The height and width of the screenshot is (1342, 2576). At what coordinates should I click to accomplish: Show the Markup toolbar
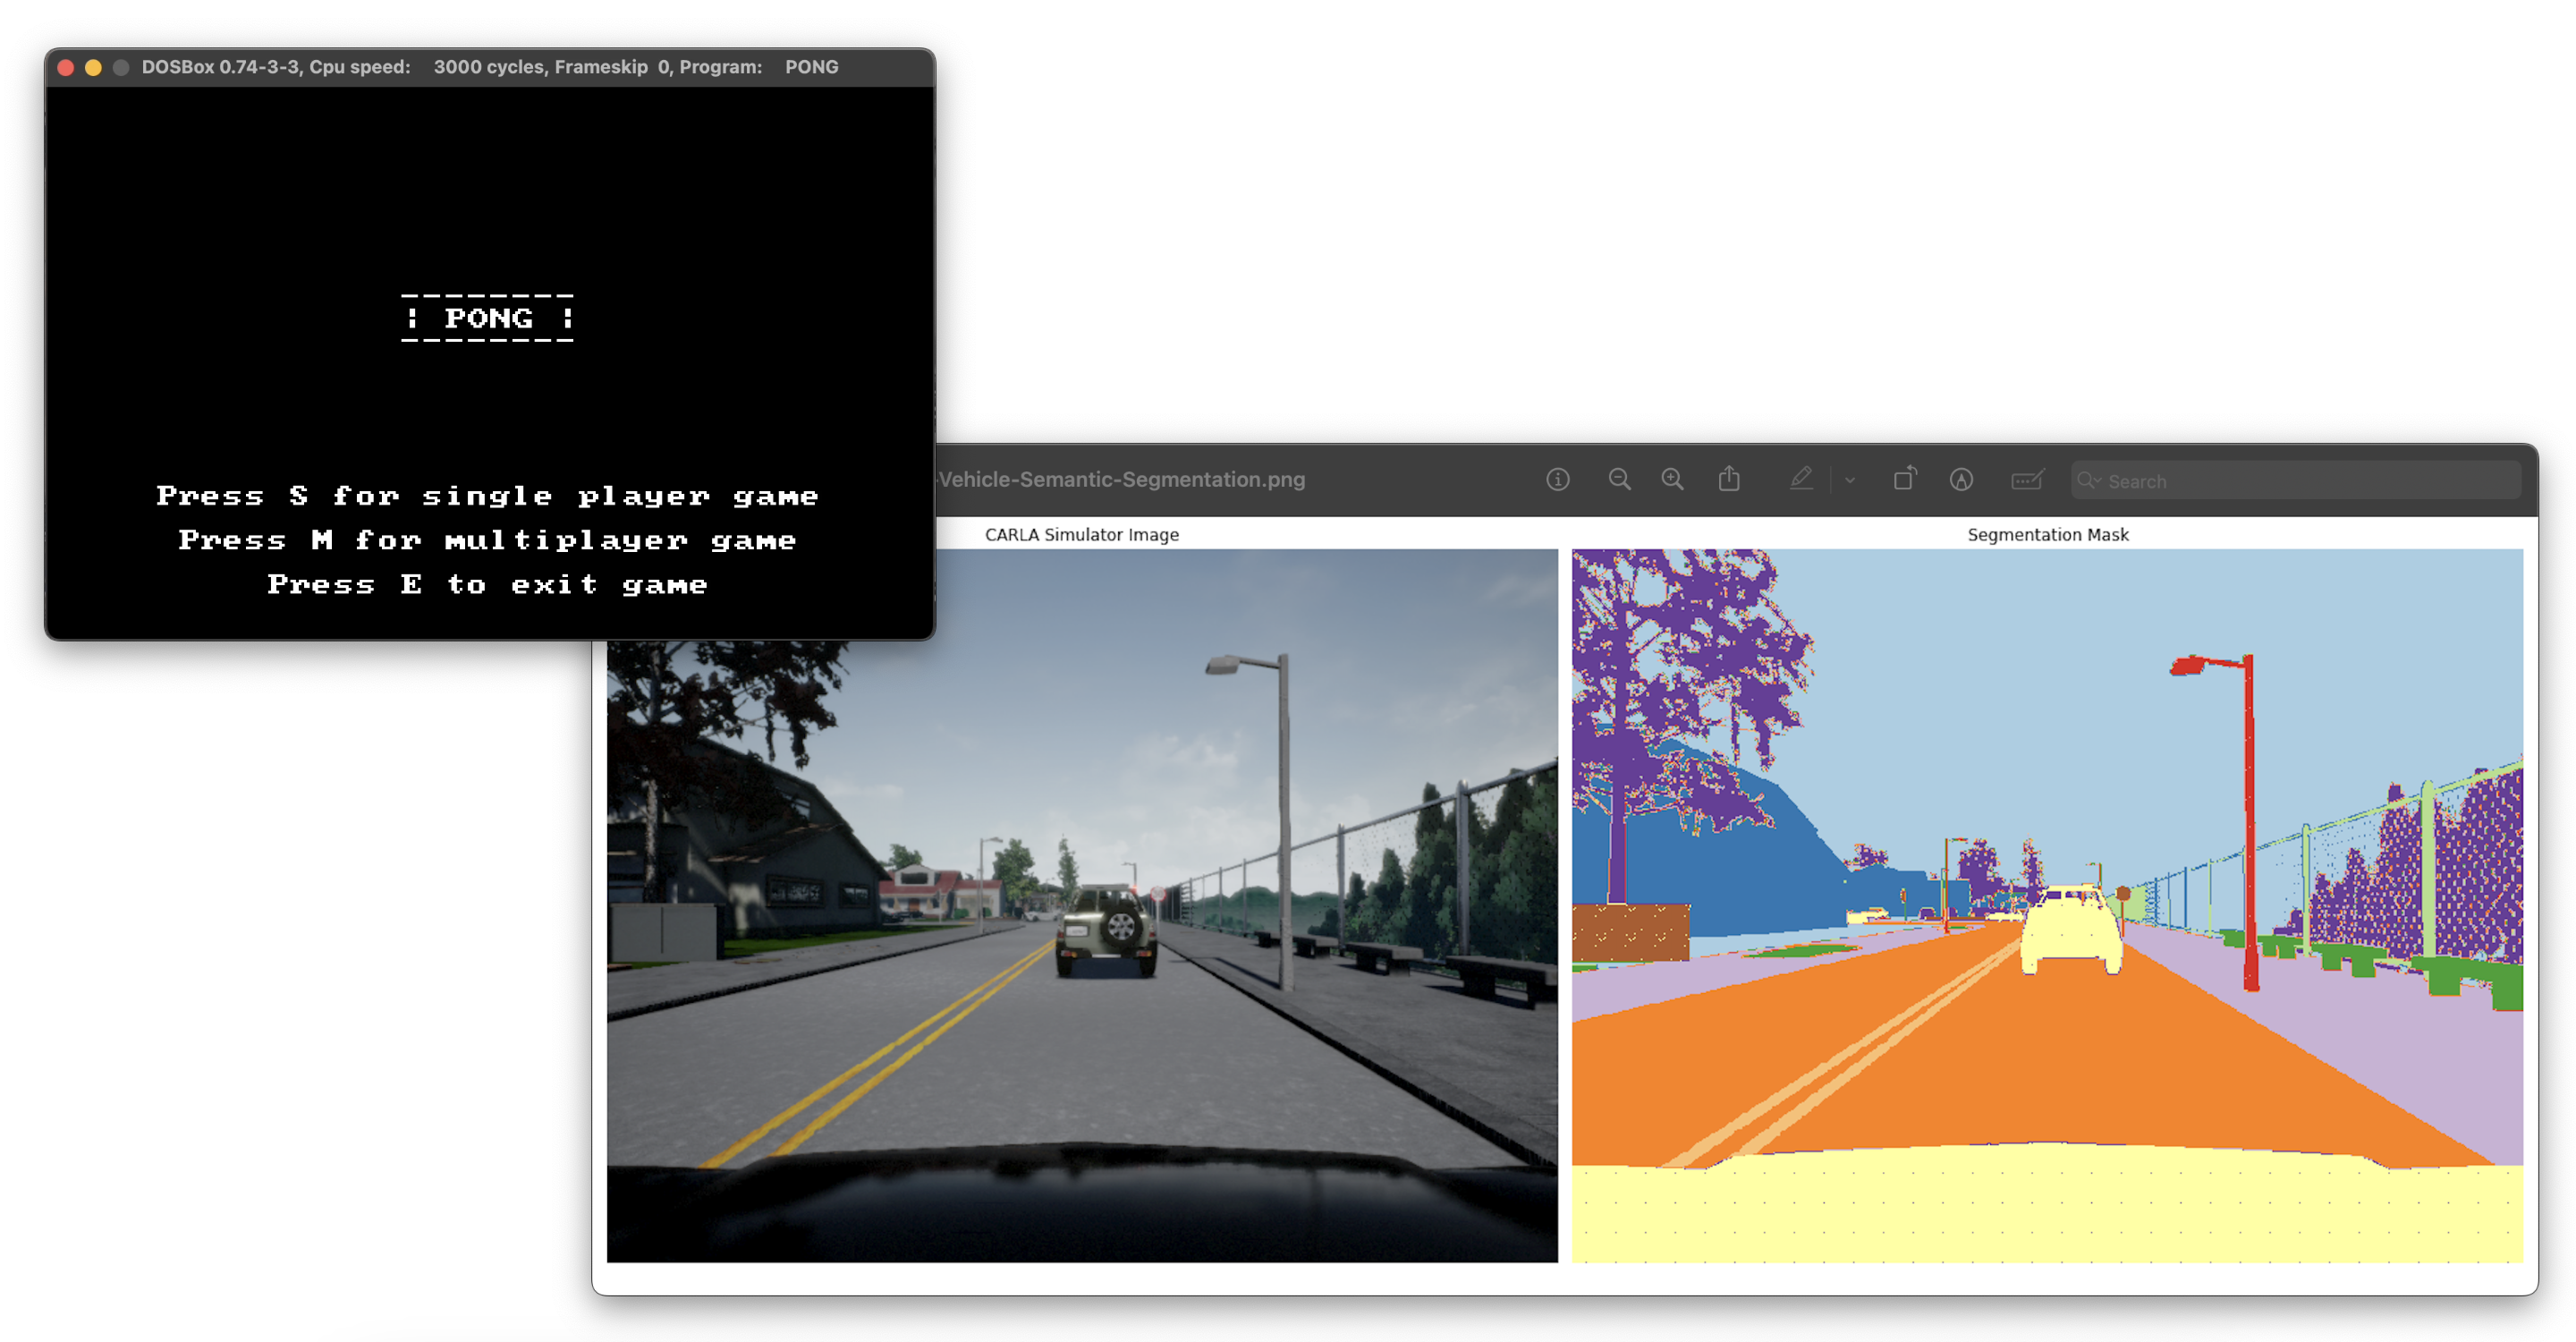[x=1961, y=480]
